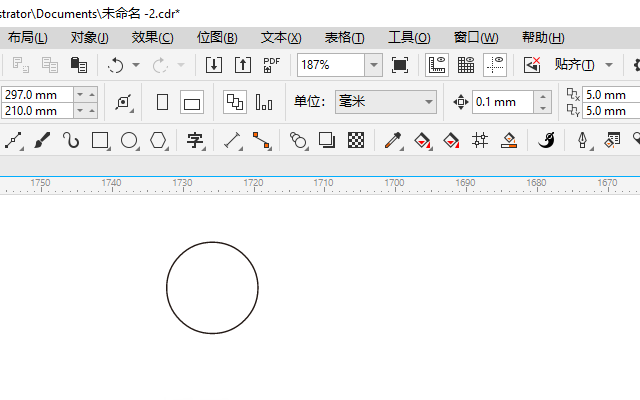640x400 pixels.
Task: Expand the Undo history dropdown arrow
Action: point(136,65)
